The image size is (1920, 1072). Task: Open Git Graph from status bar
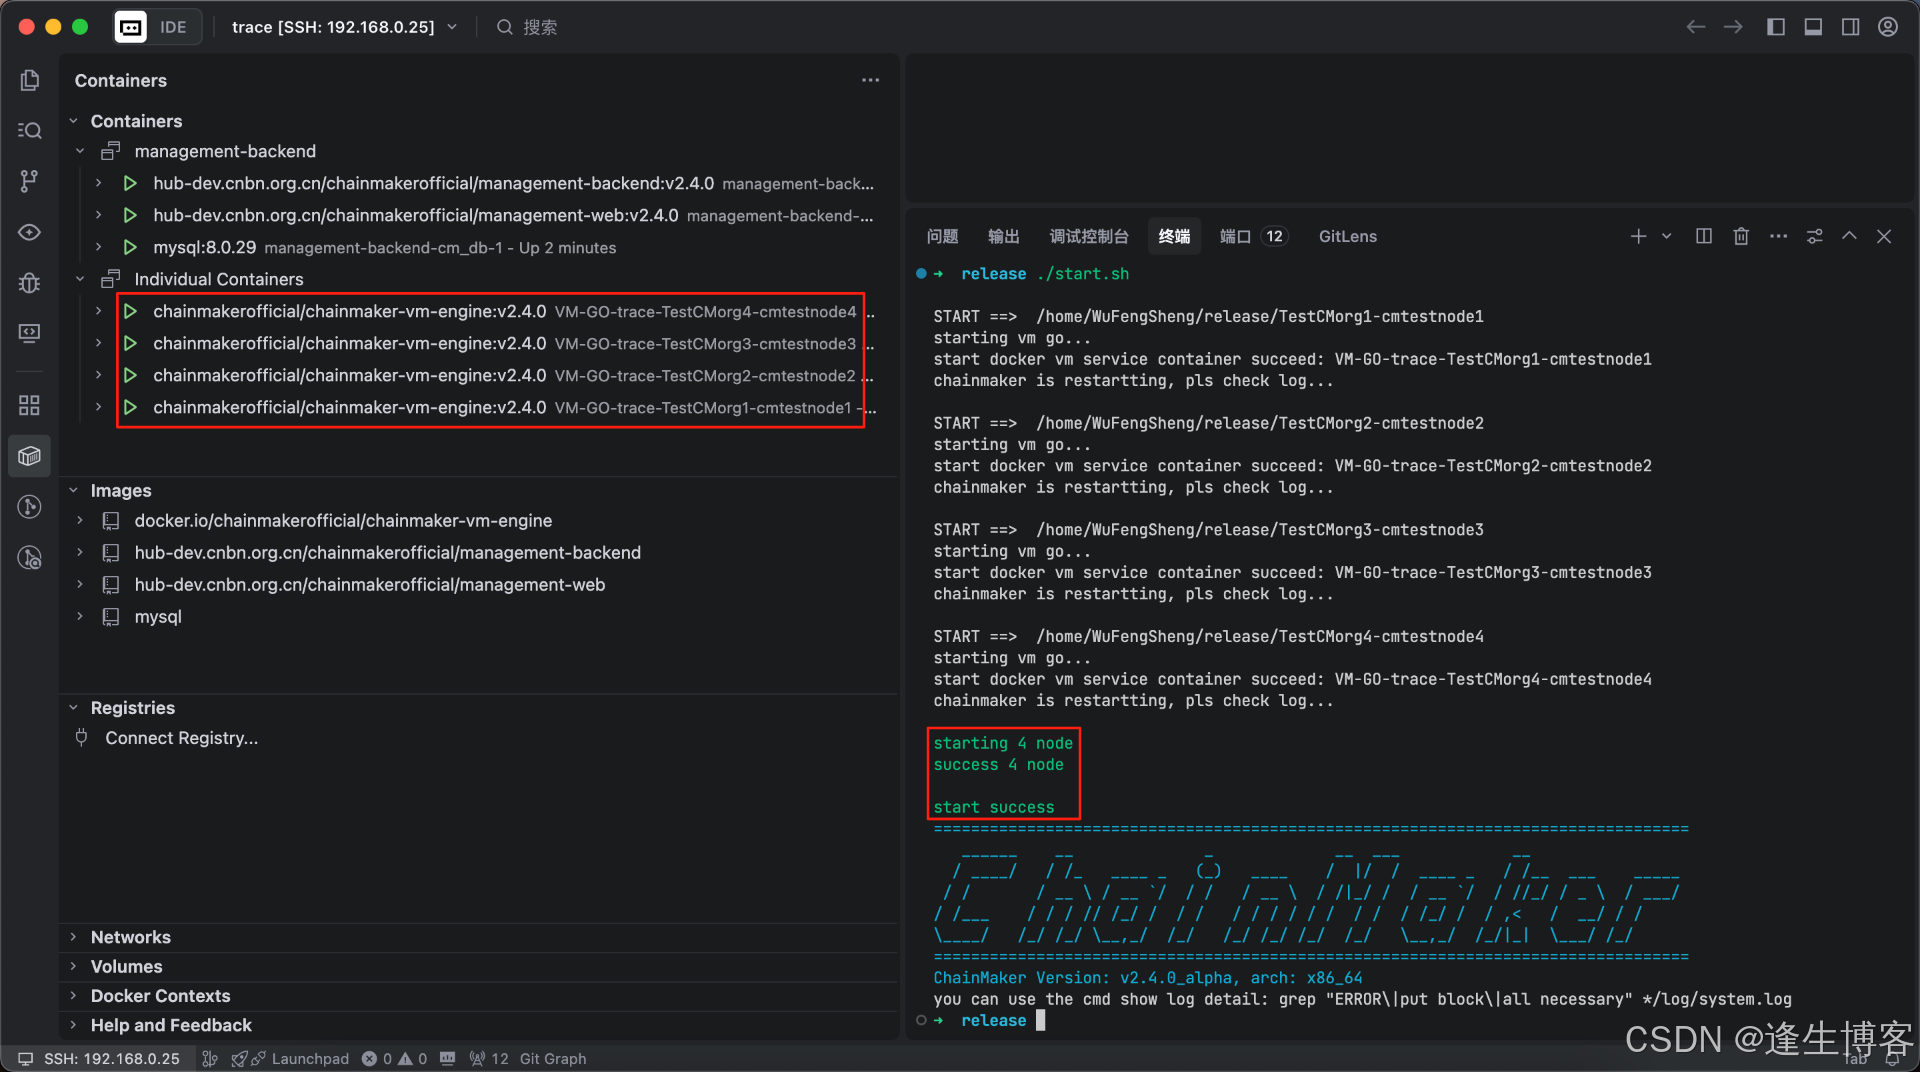(x=553, y=1058)
